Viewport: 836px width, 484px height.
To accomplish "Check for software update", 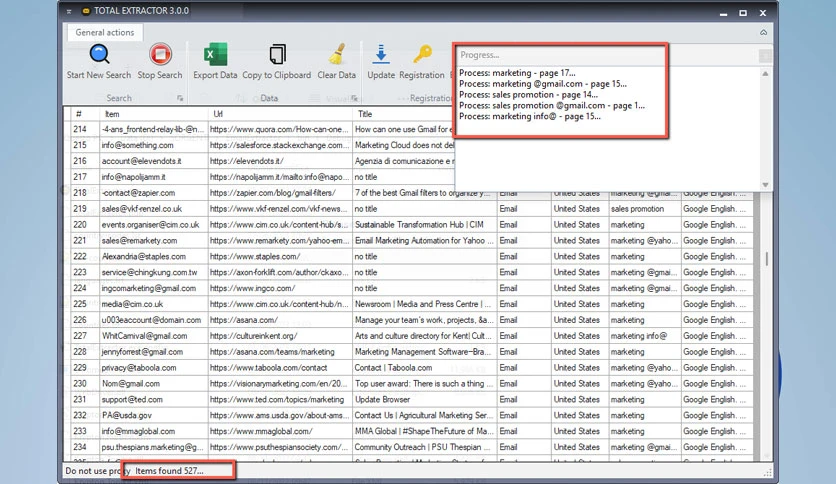I will point(381,62).
